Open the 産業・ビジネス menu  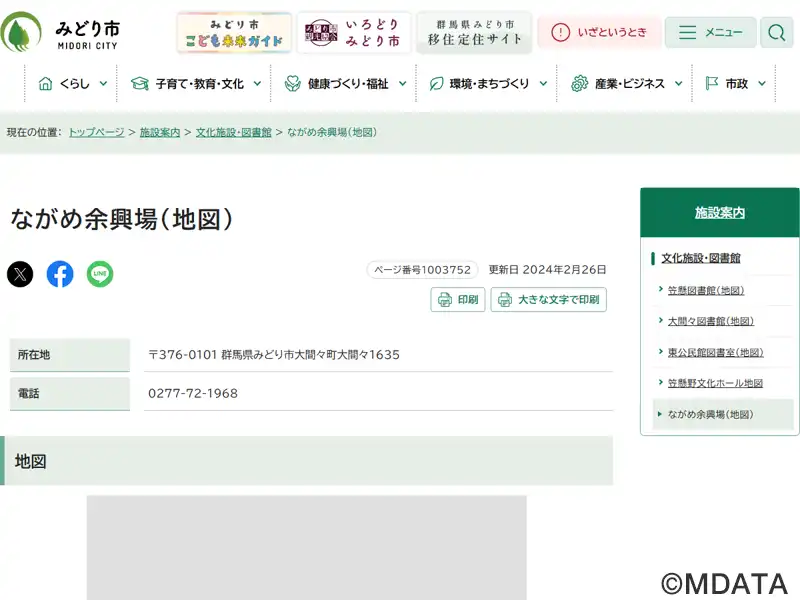(x=624, y=84)
